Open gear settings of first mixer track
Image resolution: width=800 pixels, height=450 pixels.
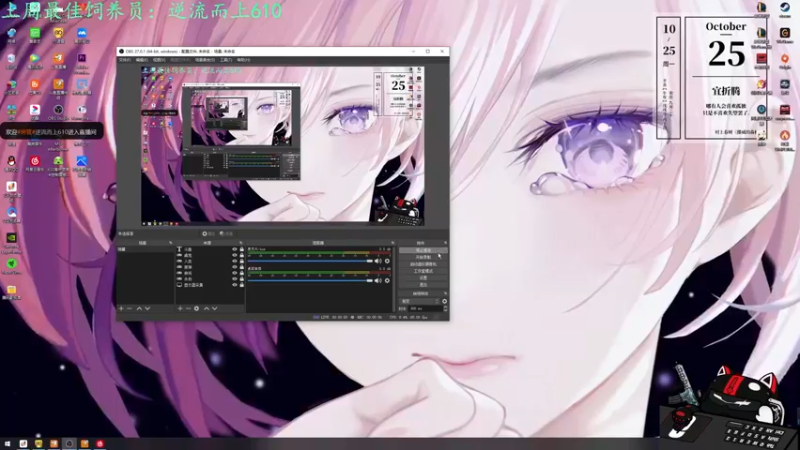387,261
